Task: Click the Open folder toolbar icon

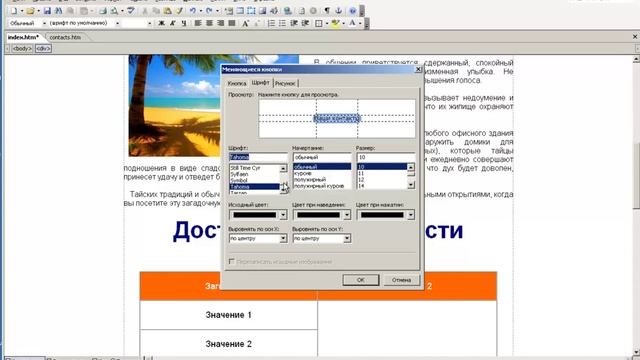Action: [30, 11]
